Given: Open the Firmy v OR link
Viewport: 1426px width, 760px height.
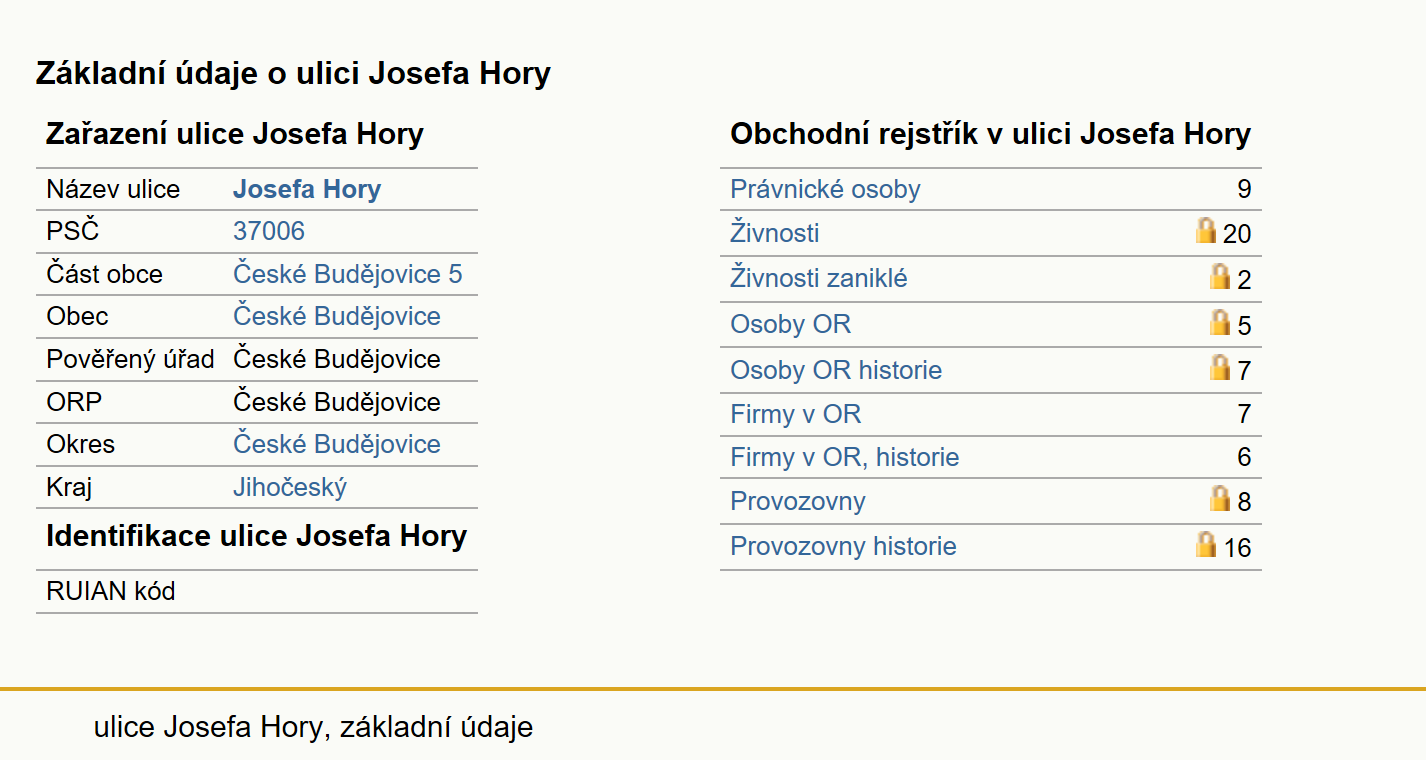Looking at the screenshot, I should (x=796, y=414).
